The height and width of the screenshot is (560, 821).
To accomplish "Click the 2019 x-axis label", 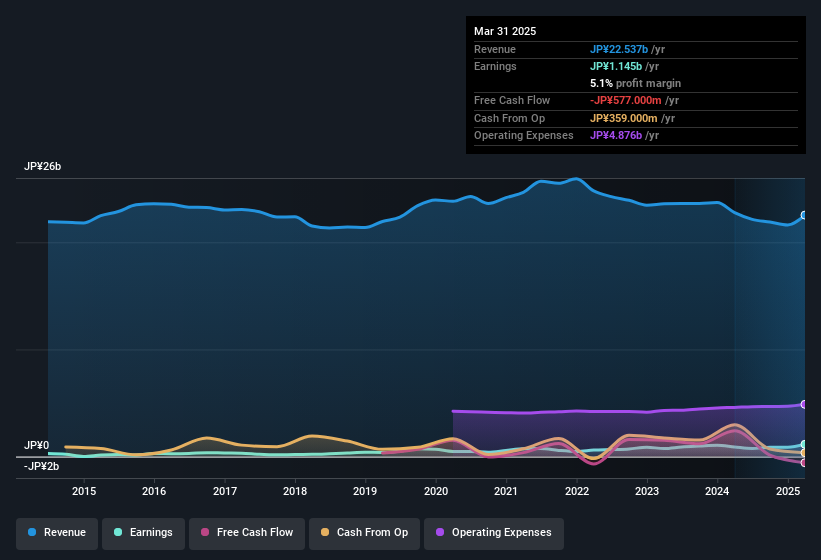I will 365,491.
